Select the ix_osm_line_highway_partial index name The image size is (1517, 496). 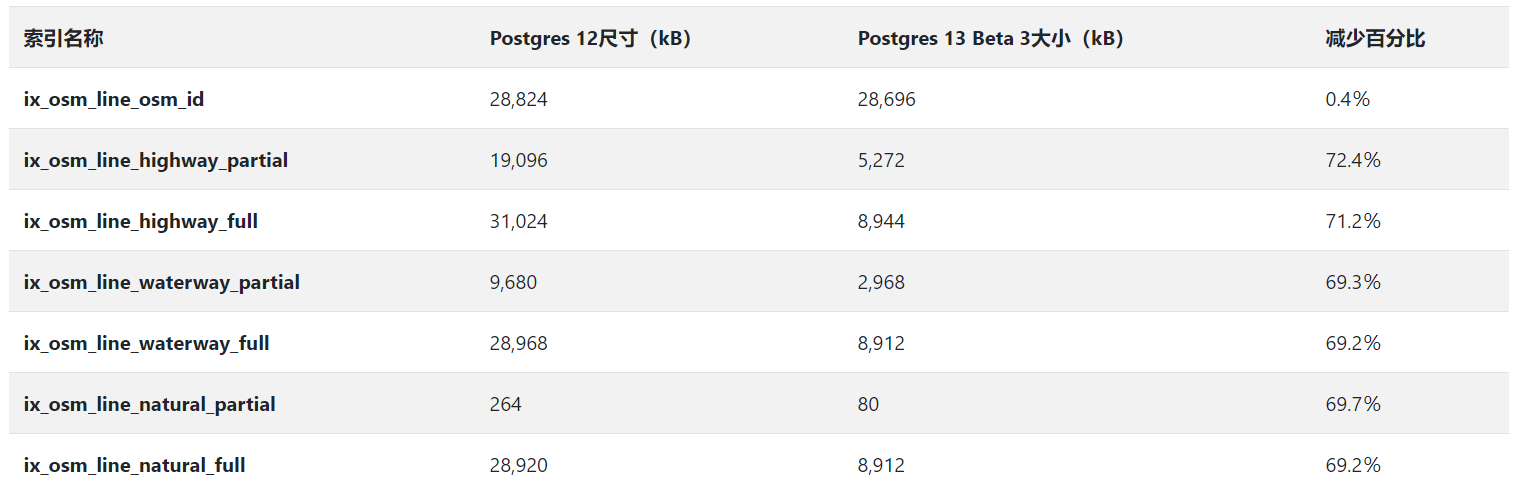pos(156,160)
